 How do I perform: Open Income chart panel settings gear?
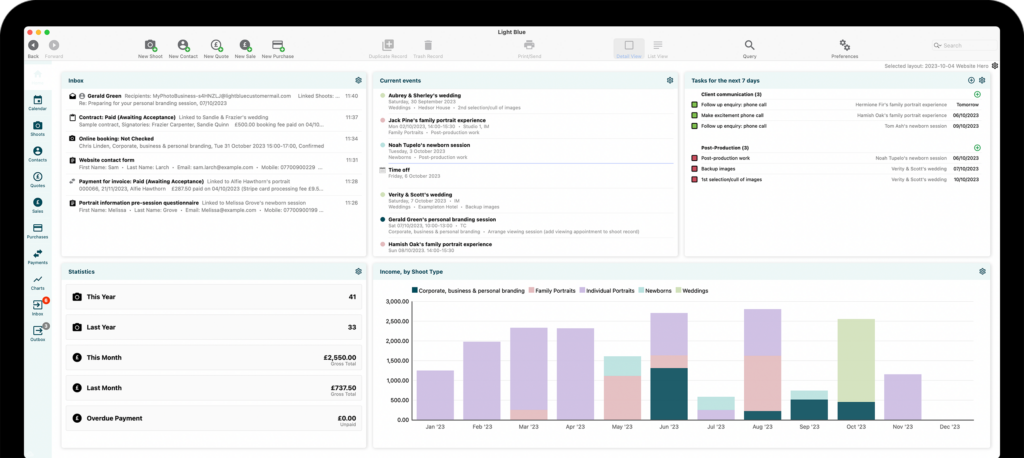coord(982,271)
